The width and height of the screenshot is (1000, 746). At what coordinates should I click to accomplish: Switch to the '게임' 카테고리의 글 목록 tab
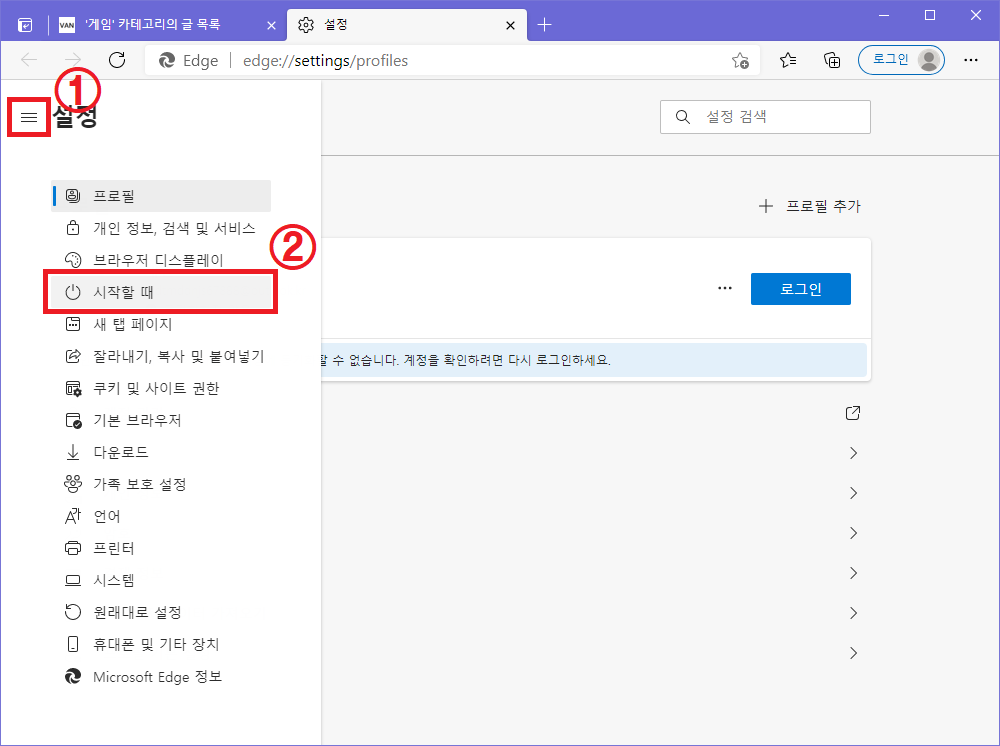[168, 25]
